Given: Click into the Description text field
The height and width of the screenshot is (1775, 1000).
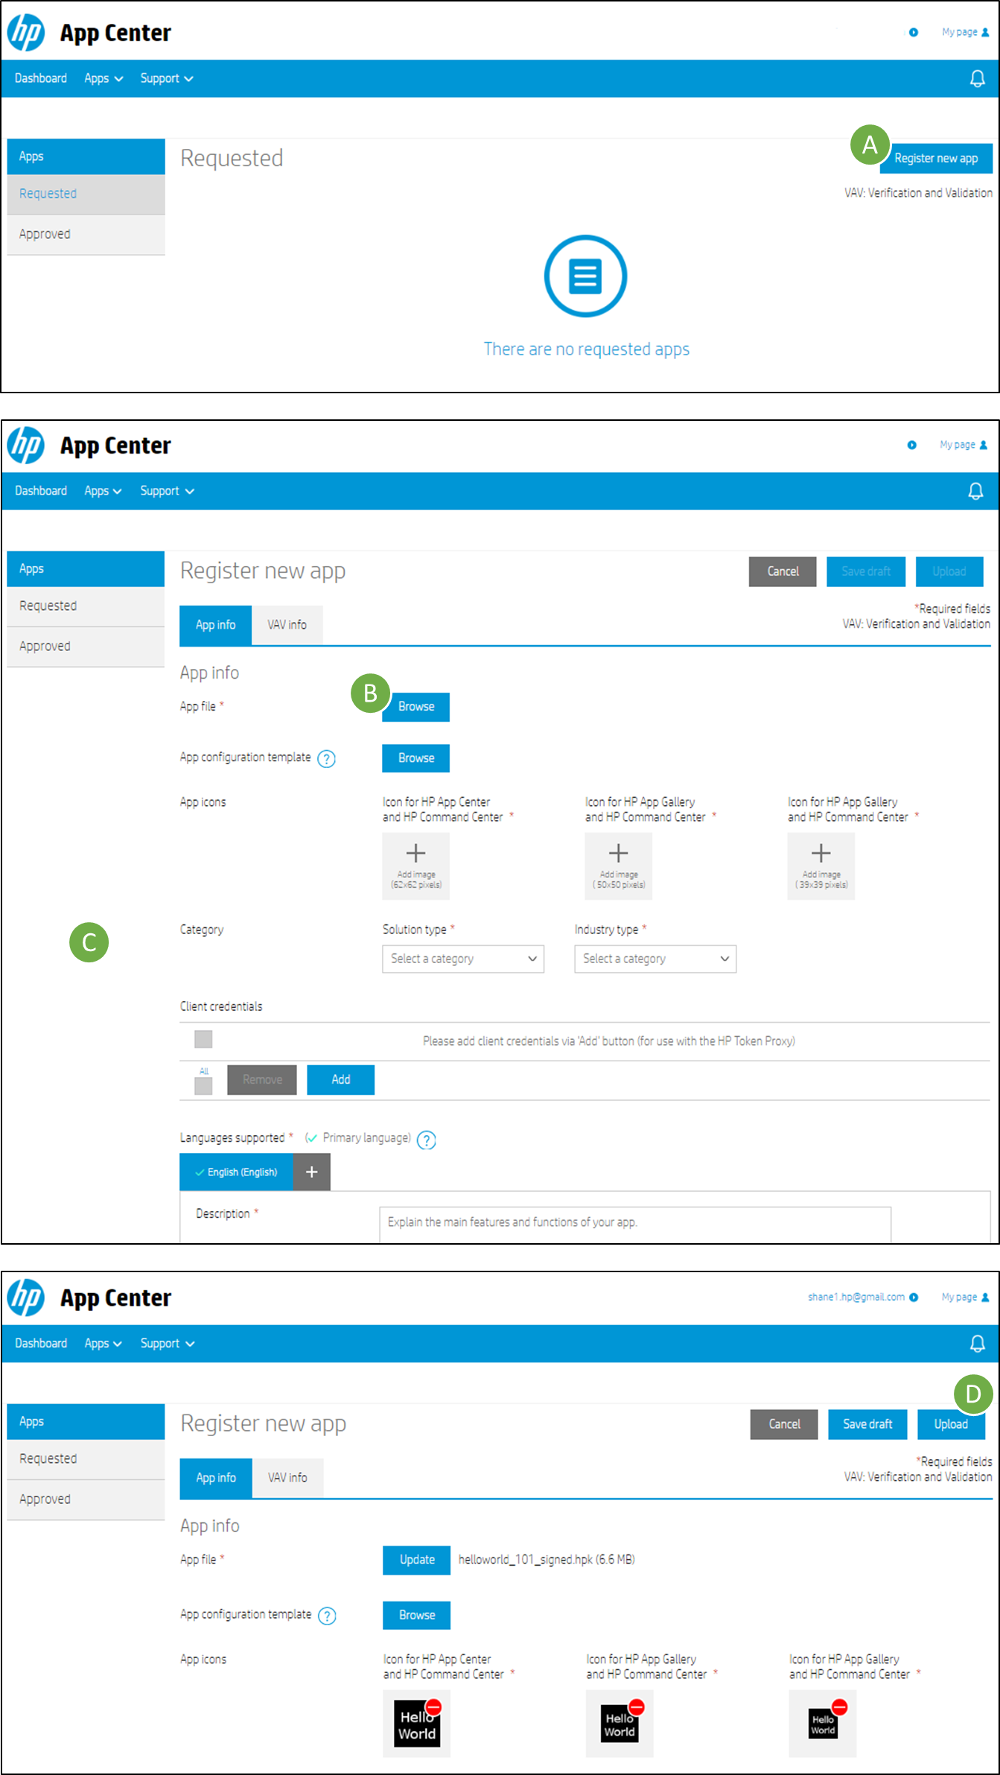Looking at the screenshot, I should pyautogui.click(x=635, y=1223).
